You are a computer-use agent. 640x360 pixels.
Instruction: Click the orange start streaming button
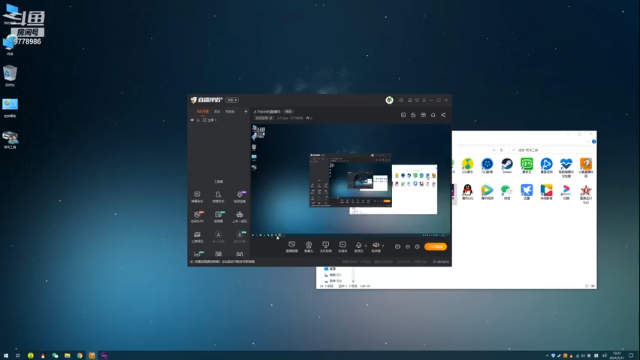coord(436,247)
